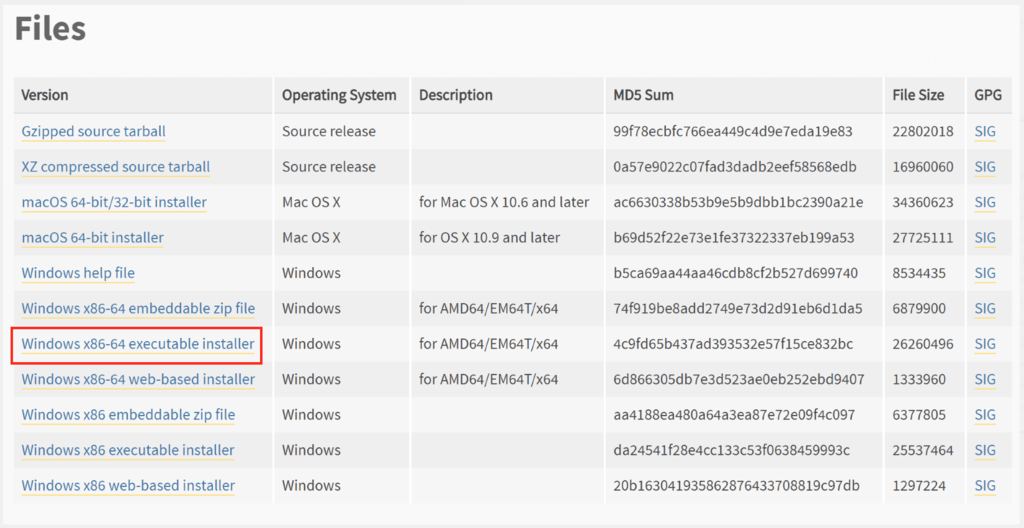1024x528 pixels.
Task: Click file size 26260496
Action: pyautogui.click(x=923, y=344)
